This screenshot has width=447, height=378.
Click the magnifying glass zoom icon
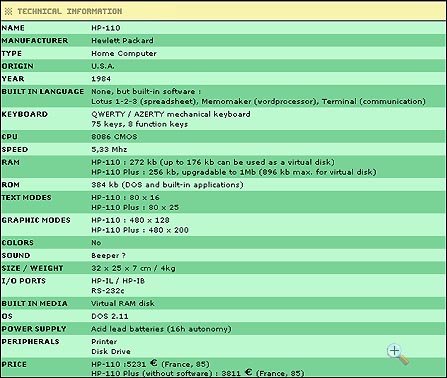coord(398,355)
